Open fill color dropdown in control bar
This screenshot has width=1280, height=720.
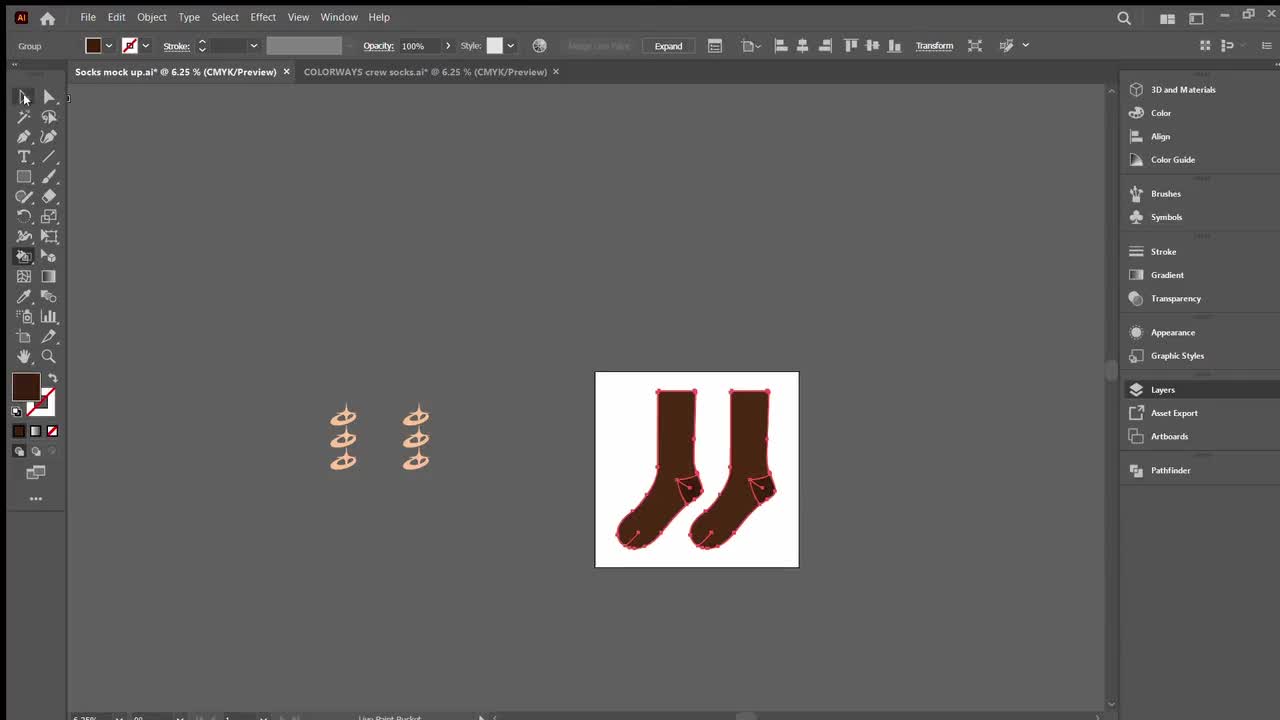pos(108,46)
